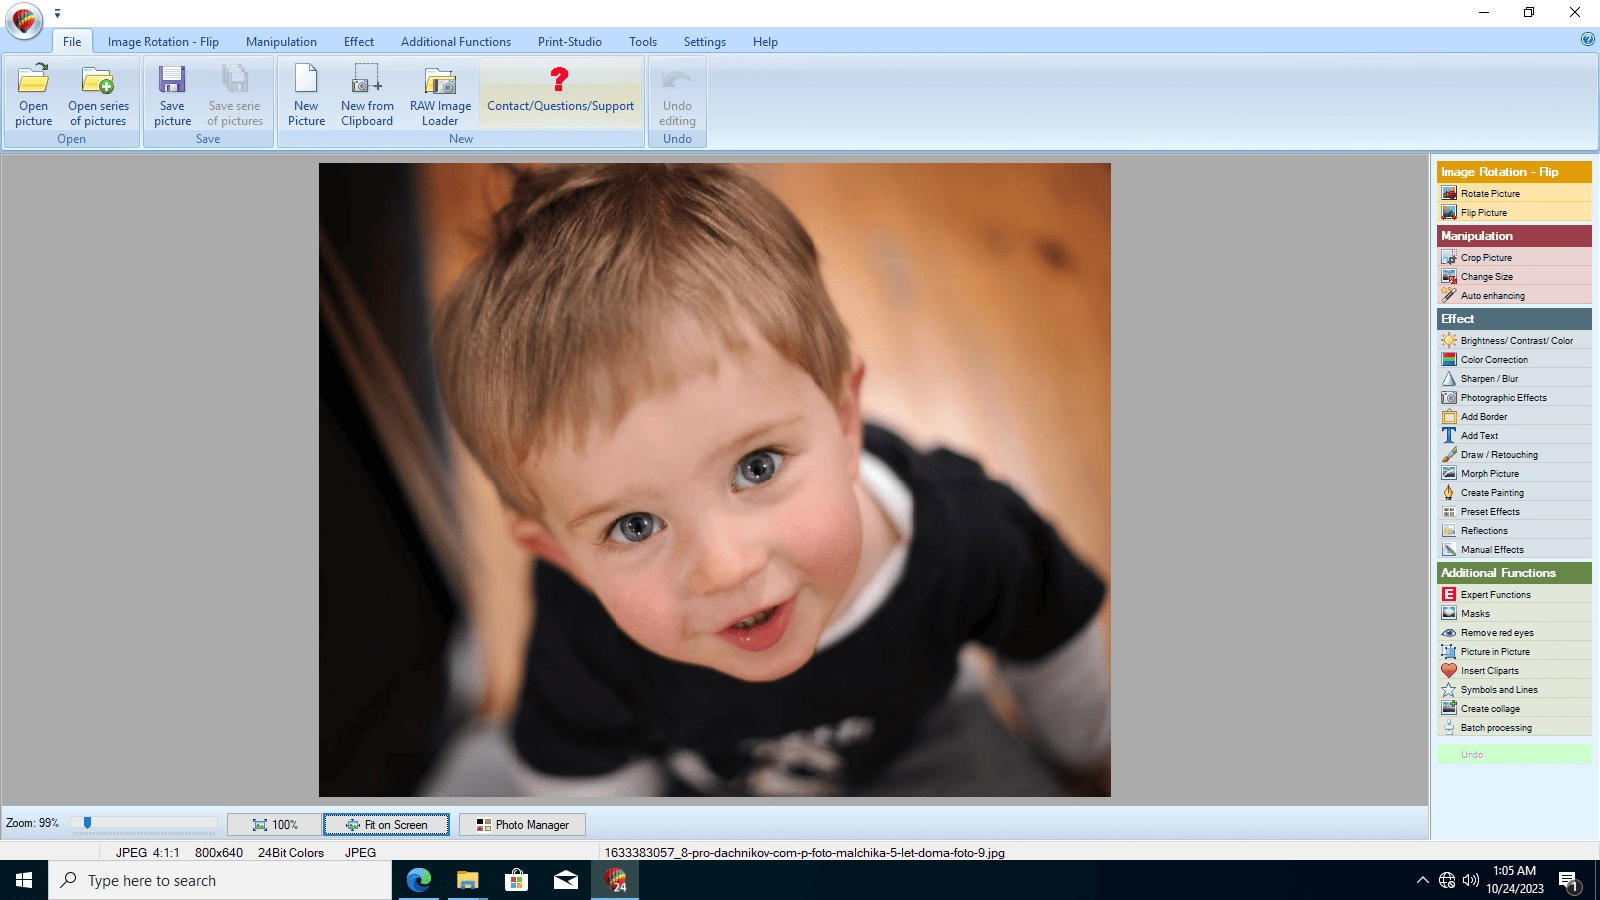Image resolution: width=1600 pixels, height=900 pixels.
Task: Open Brightness/ Contrast/ Color effect
Action: coord(1514,340)
